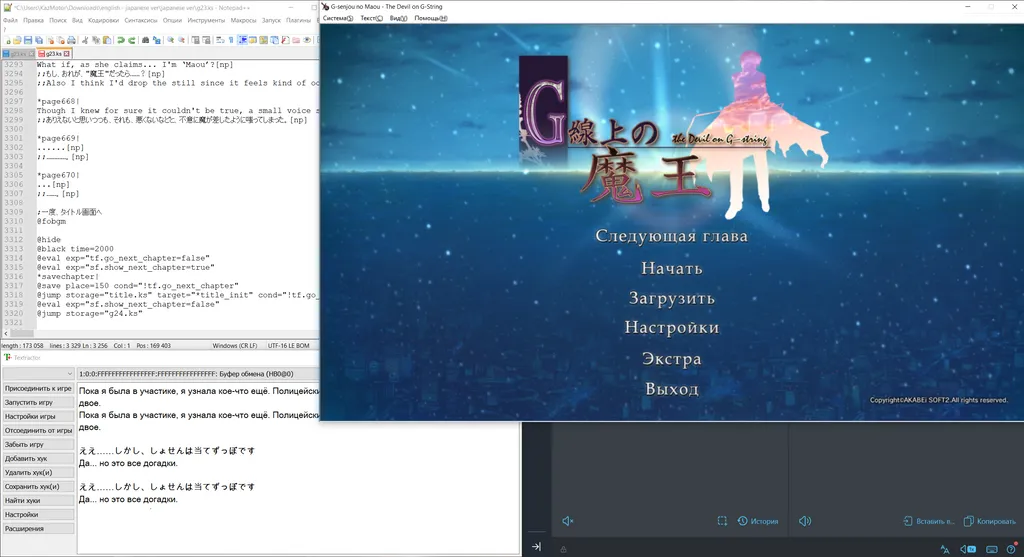The height and width of the screenshot is (557, 1024).
Task: Click the Присоединить к игре button
Action: [x=38, y=388]
